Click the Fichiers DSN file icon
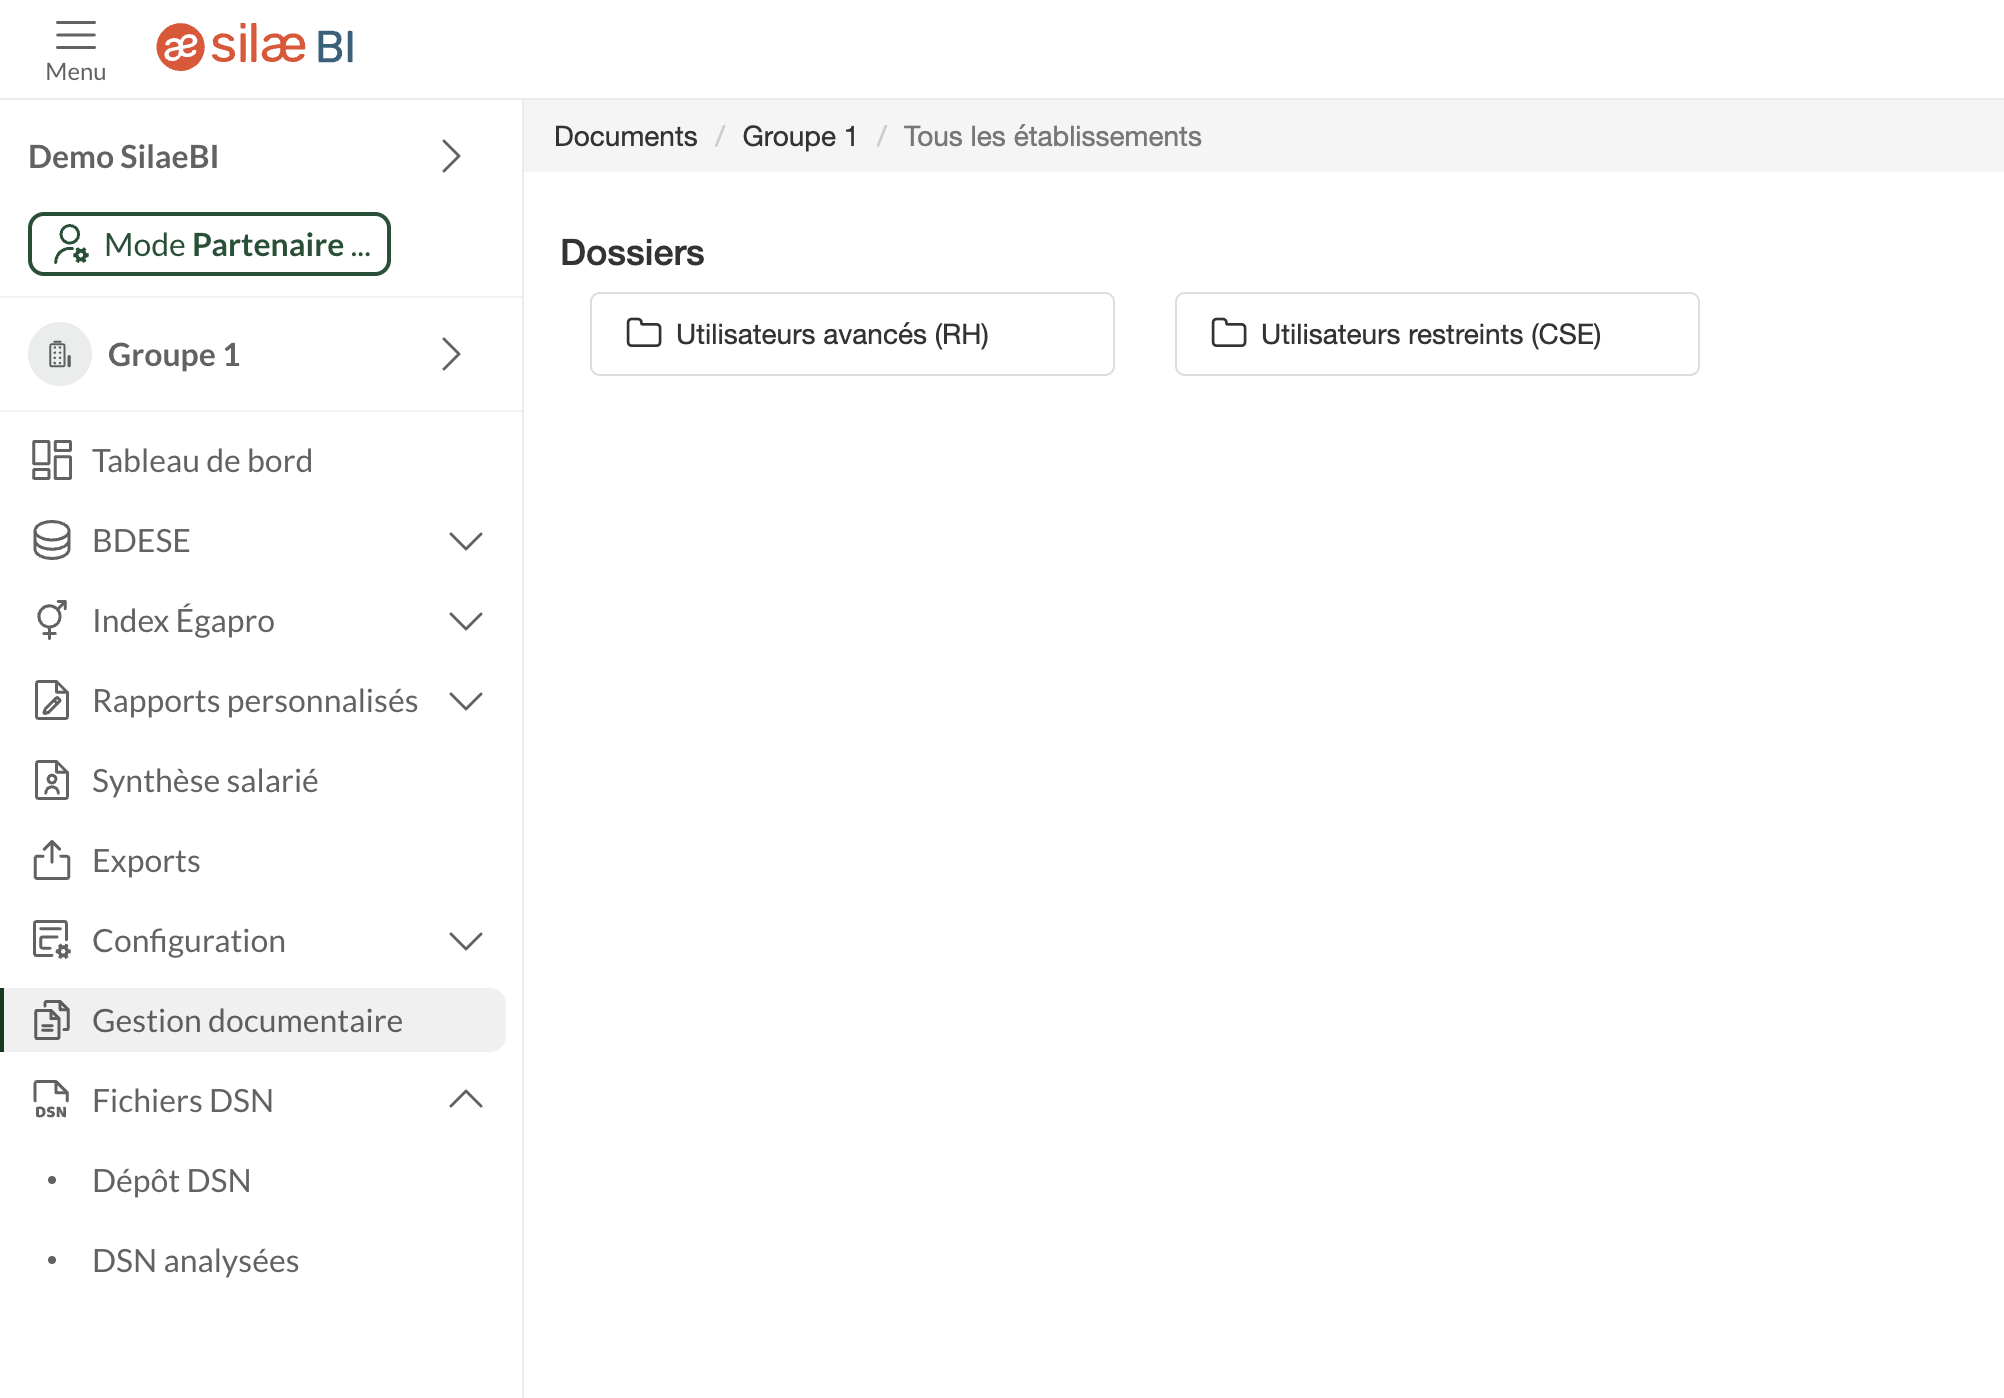This screenshot has height=1398, width=2004. (x=52, y=1101)
